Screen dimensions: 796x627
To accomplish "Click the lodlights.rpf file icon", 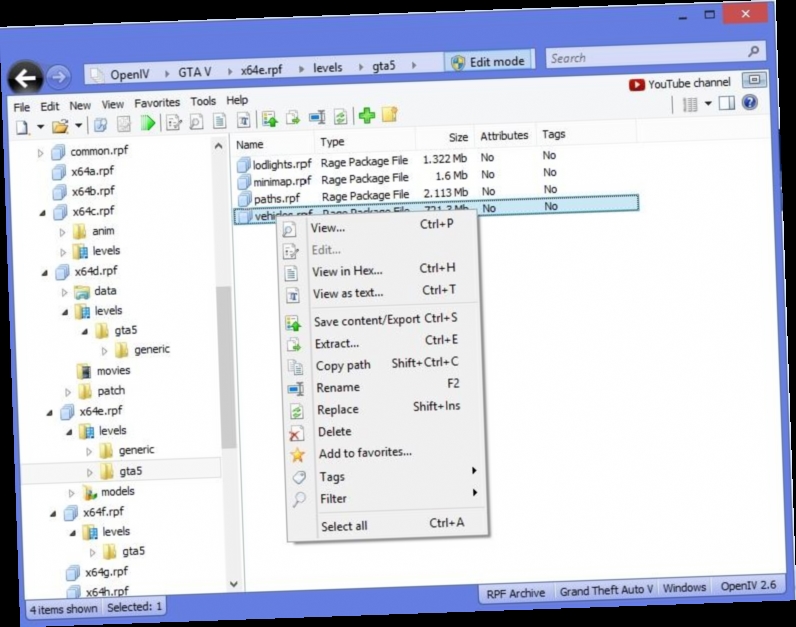I will point(244,165).
